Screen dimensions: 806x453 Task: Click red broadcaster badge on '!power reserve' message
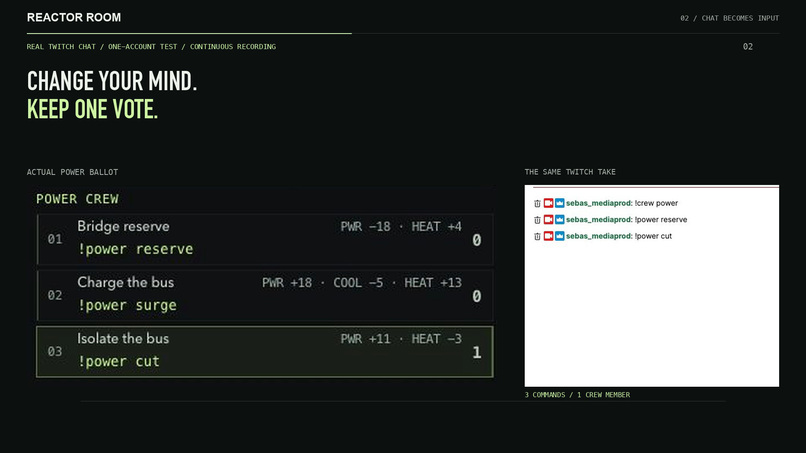click(x=548, y=220)
